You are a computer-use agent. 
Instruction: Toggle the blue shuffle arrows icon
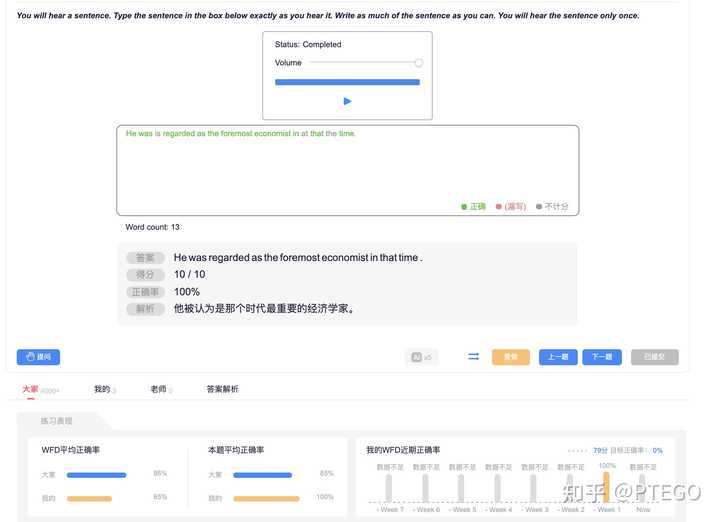[x=473, y=356]
